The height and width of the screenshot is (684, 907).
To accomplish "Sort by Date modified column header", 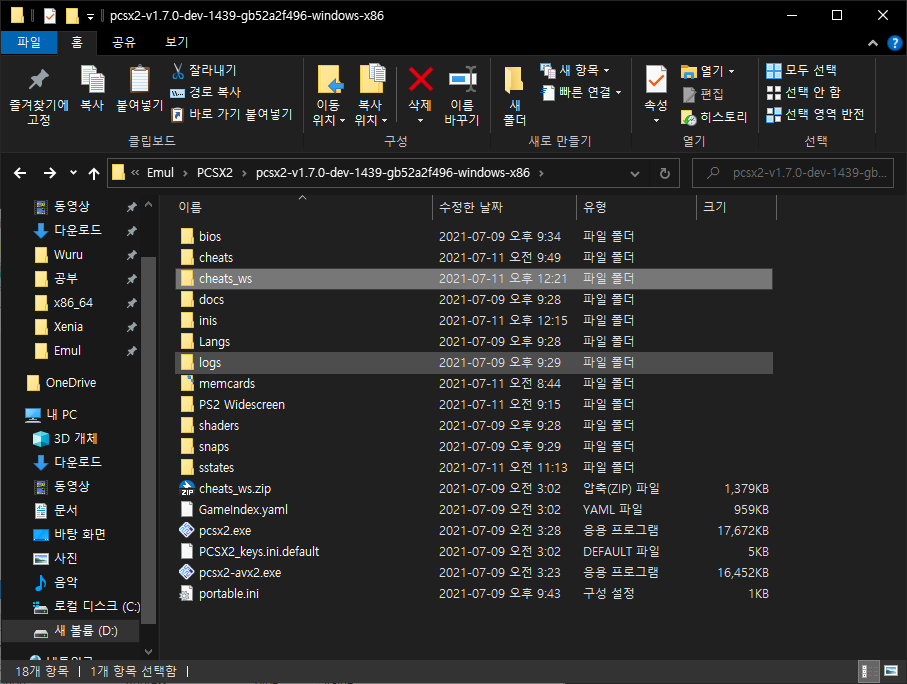I will click(504, 207).
